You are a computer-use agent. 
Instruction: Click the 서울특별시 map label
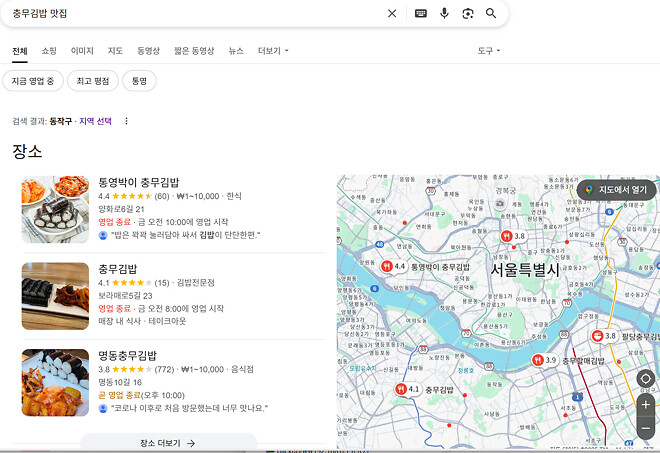[x=525, y=270]
